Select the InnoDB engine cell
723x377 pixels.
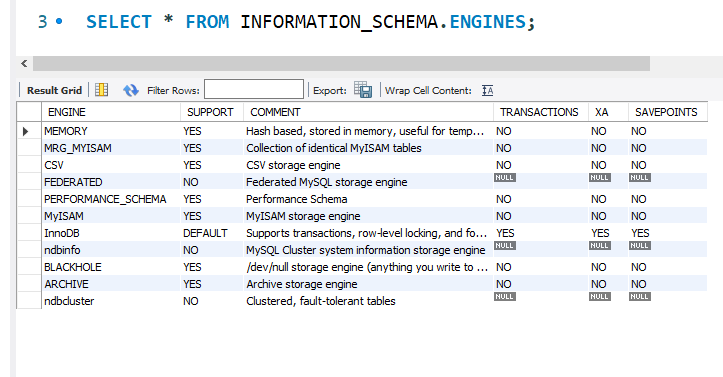pos(111,233)
